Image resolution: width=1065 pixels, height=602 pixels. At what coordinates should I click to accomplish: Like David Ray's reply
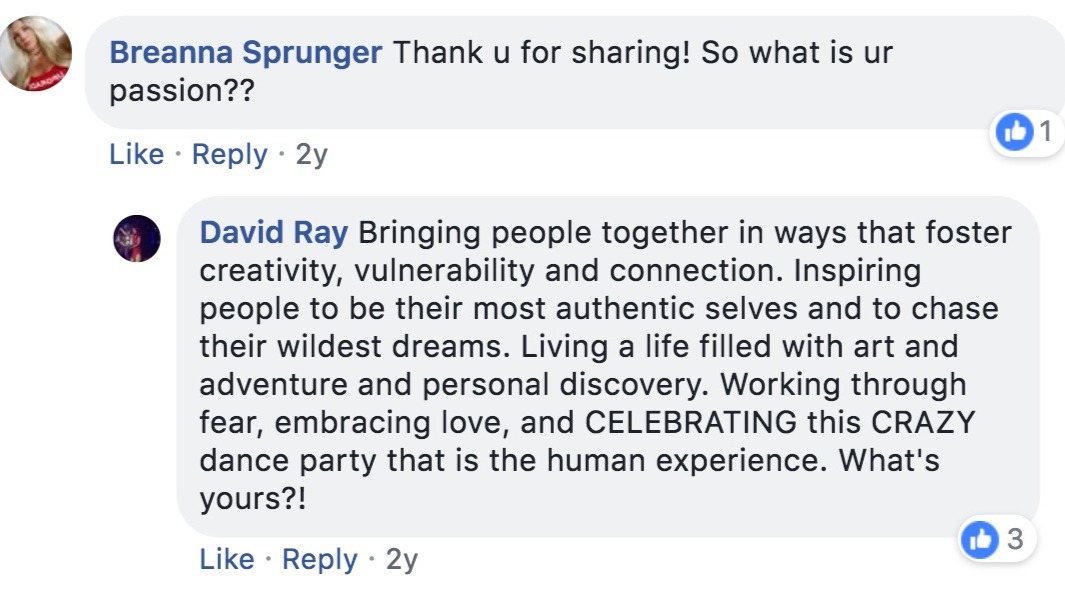(227, 559)
